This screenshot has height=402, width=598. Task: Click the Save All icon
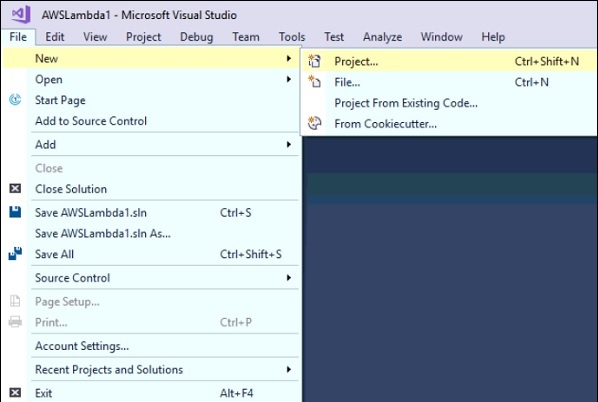(15, 254)
